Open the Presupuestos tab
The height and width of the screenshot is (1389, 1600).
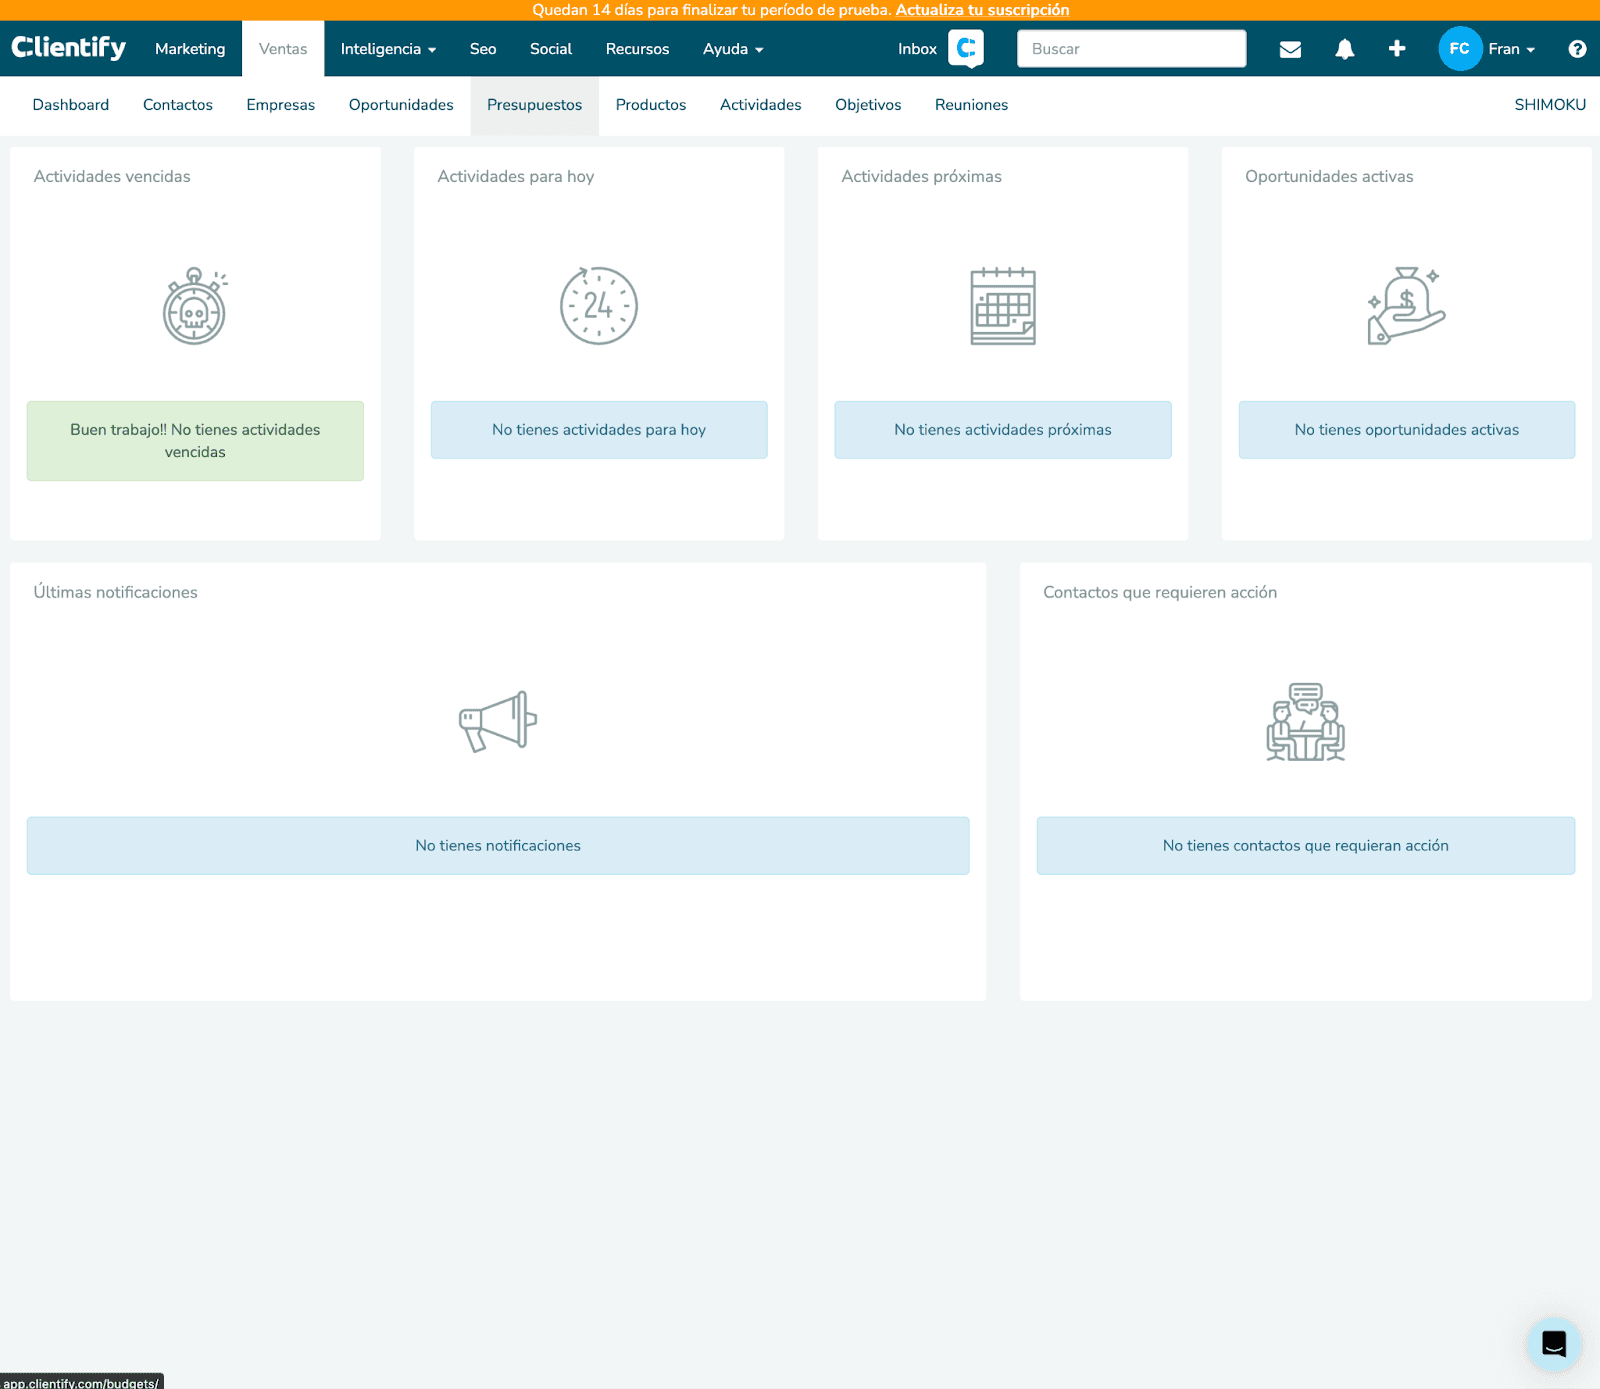[534, 105]
